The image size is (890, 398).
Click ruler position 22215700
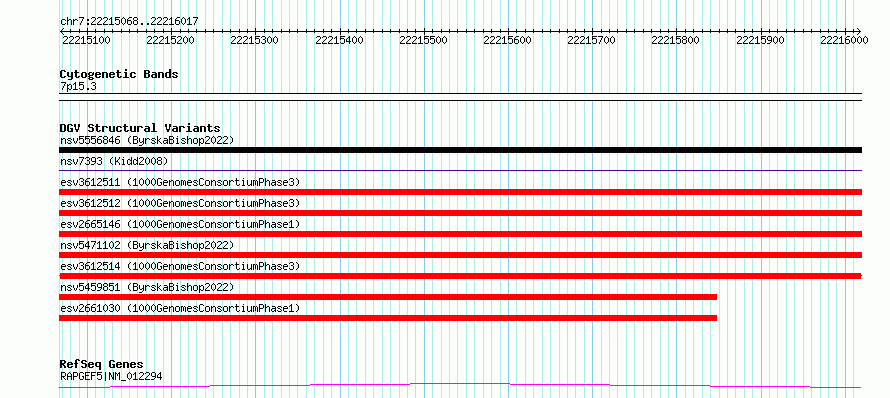(x=591, y=40)
